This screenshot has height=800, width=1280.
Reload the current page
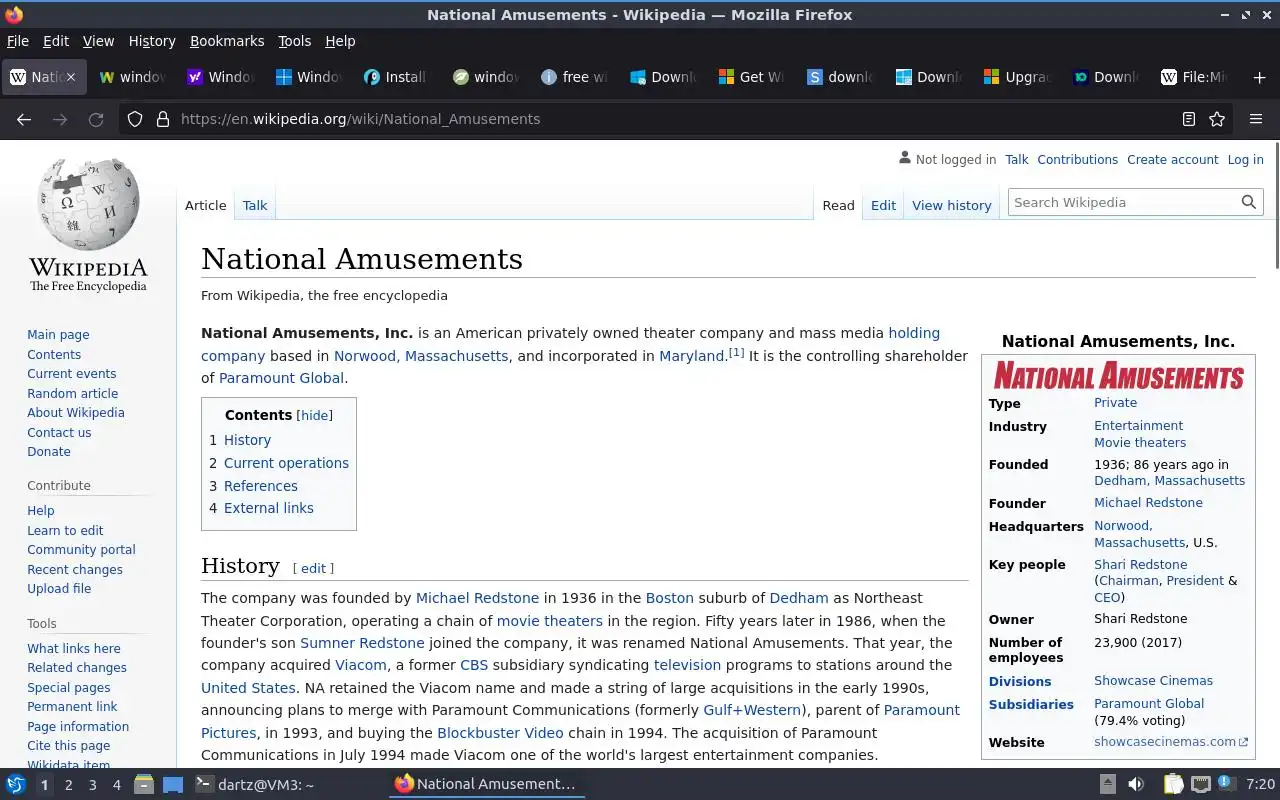pos(96,119)
